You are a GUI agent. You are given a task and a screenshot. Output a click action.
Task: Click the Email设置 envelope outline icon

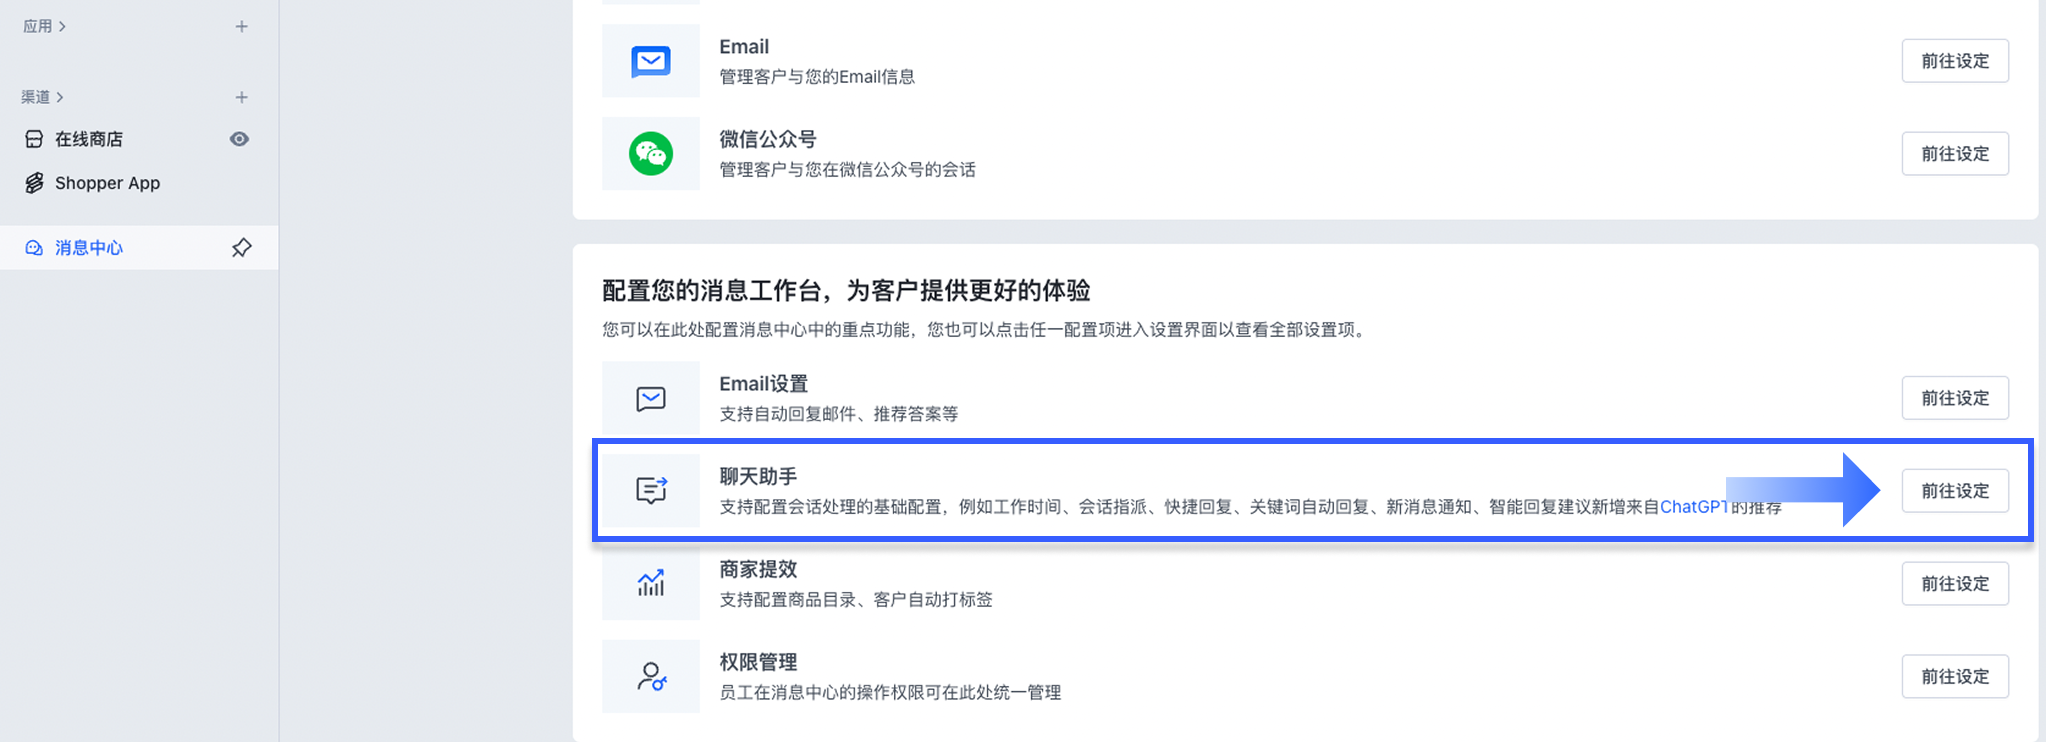(651, 399)
